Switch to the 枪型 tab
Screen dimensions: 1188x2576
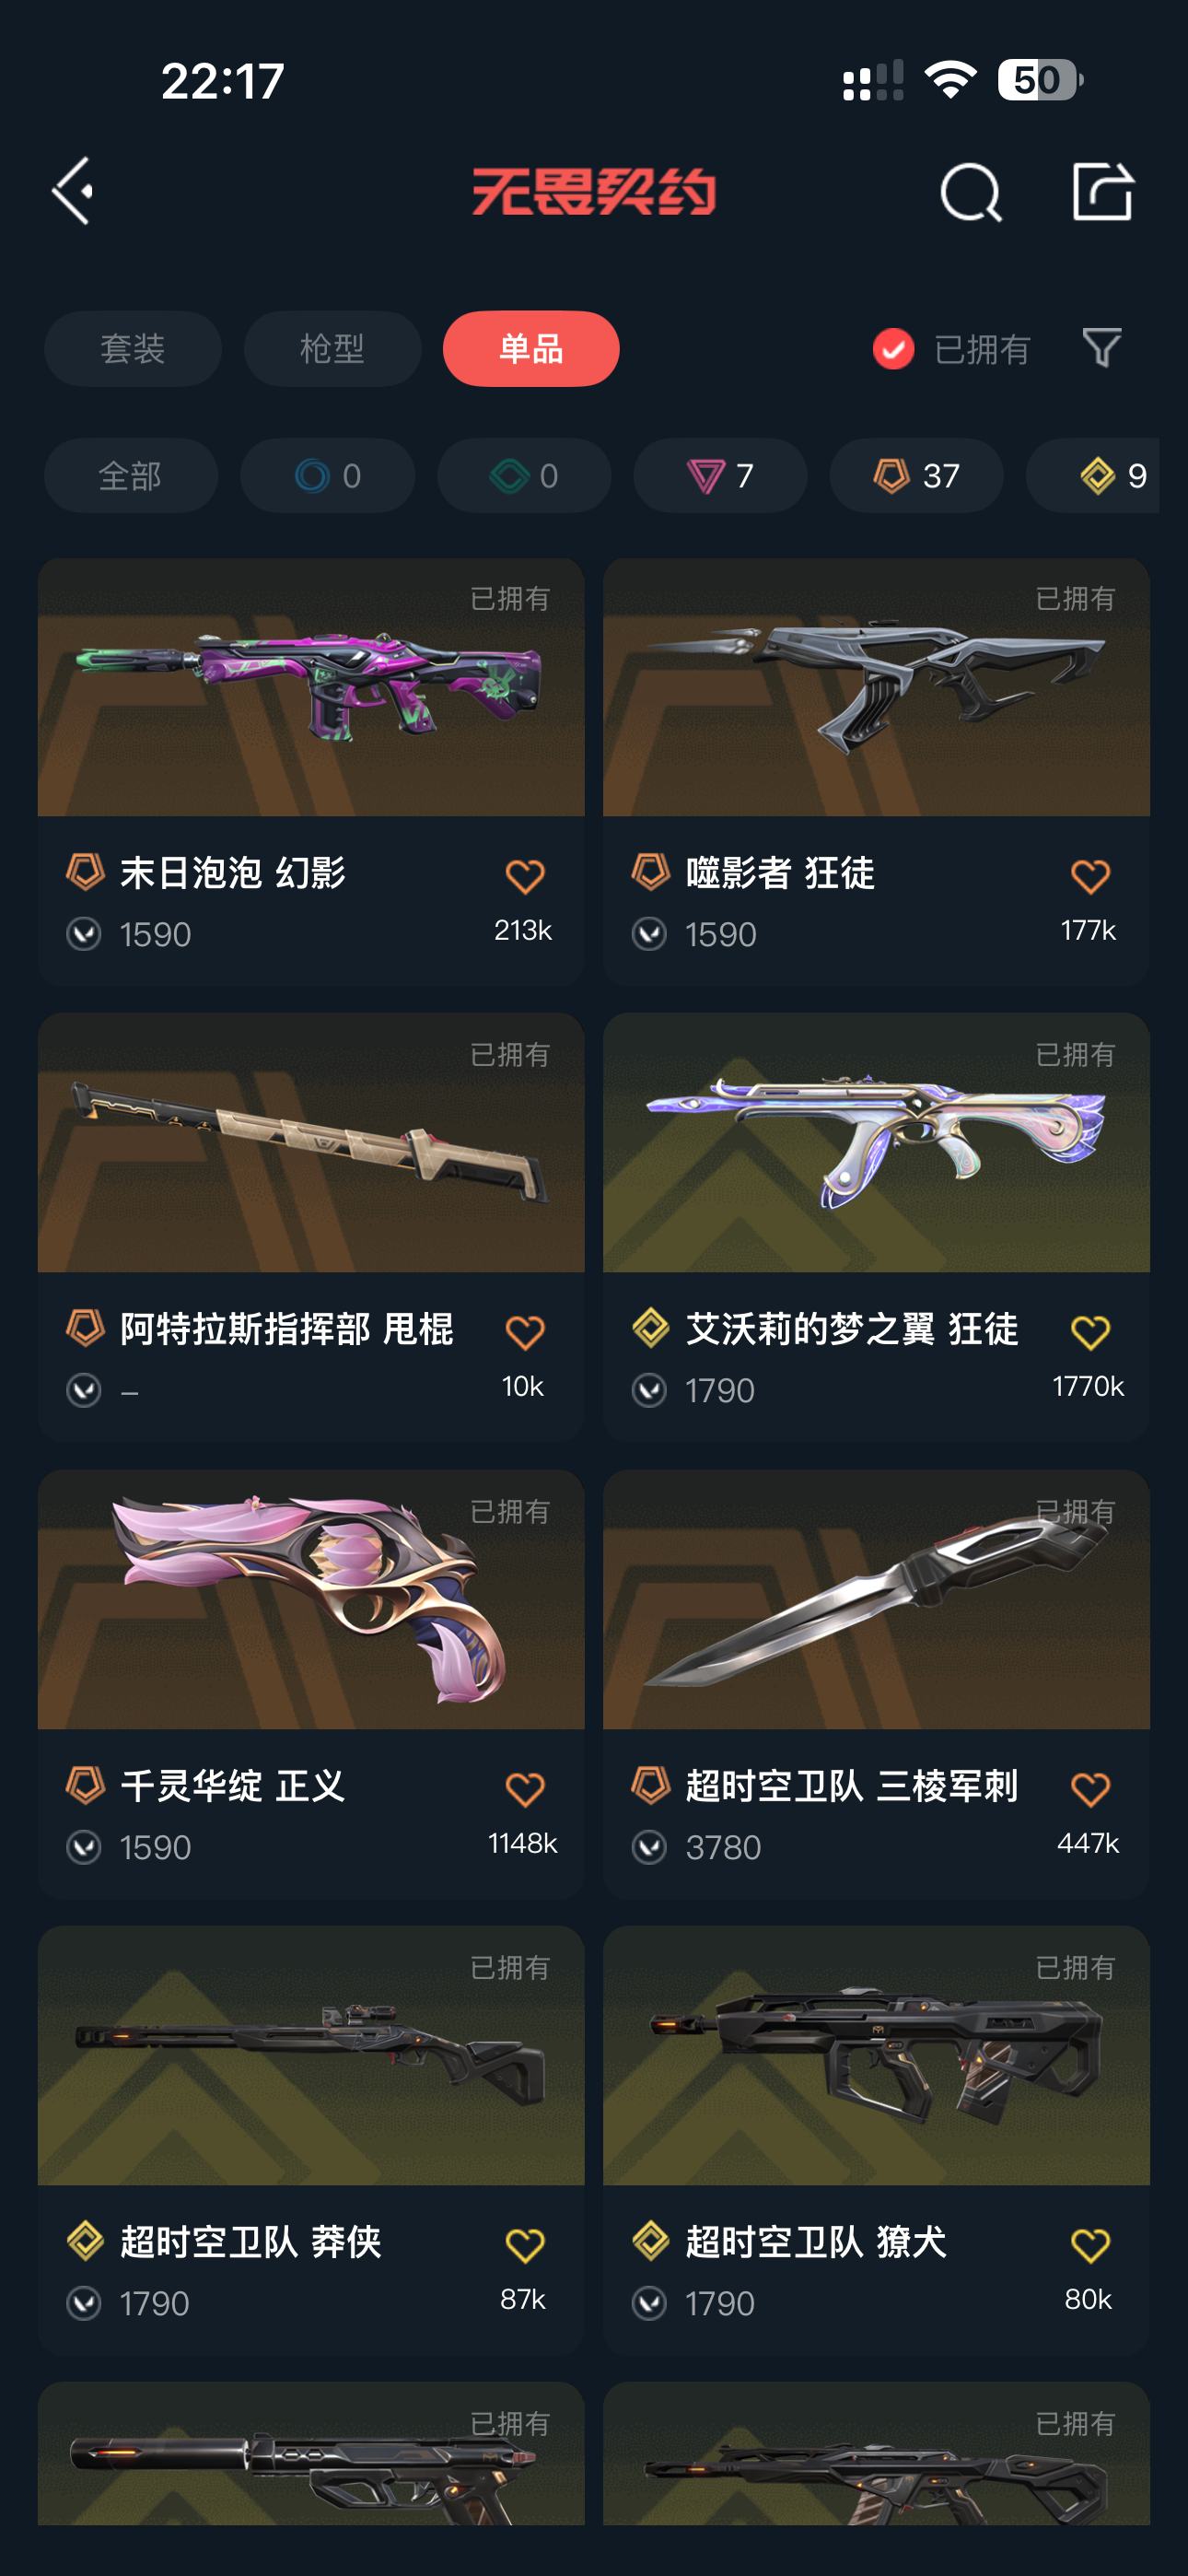[332, 349]
